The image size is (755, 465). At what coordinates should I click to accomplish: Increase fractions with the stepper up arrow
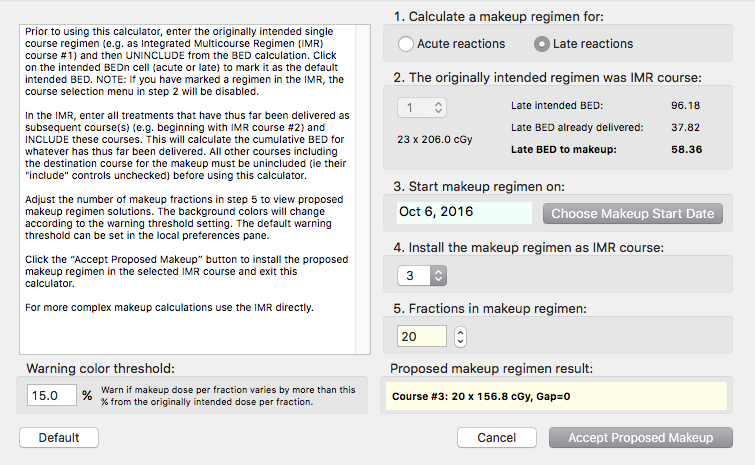[x=460, y=332]
